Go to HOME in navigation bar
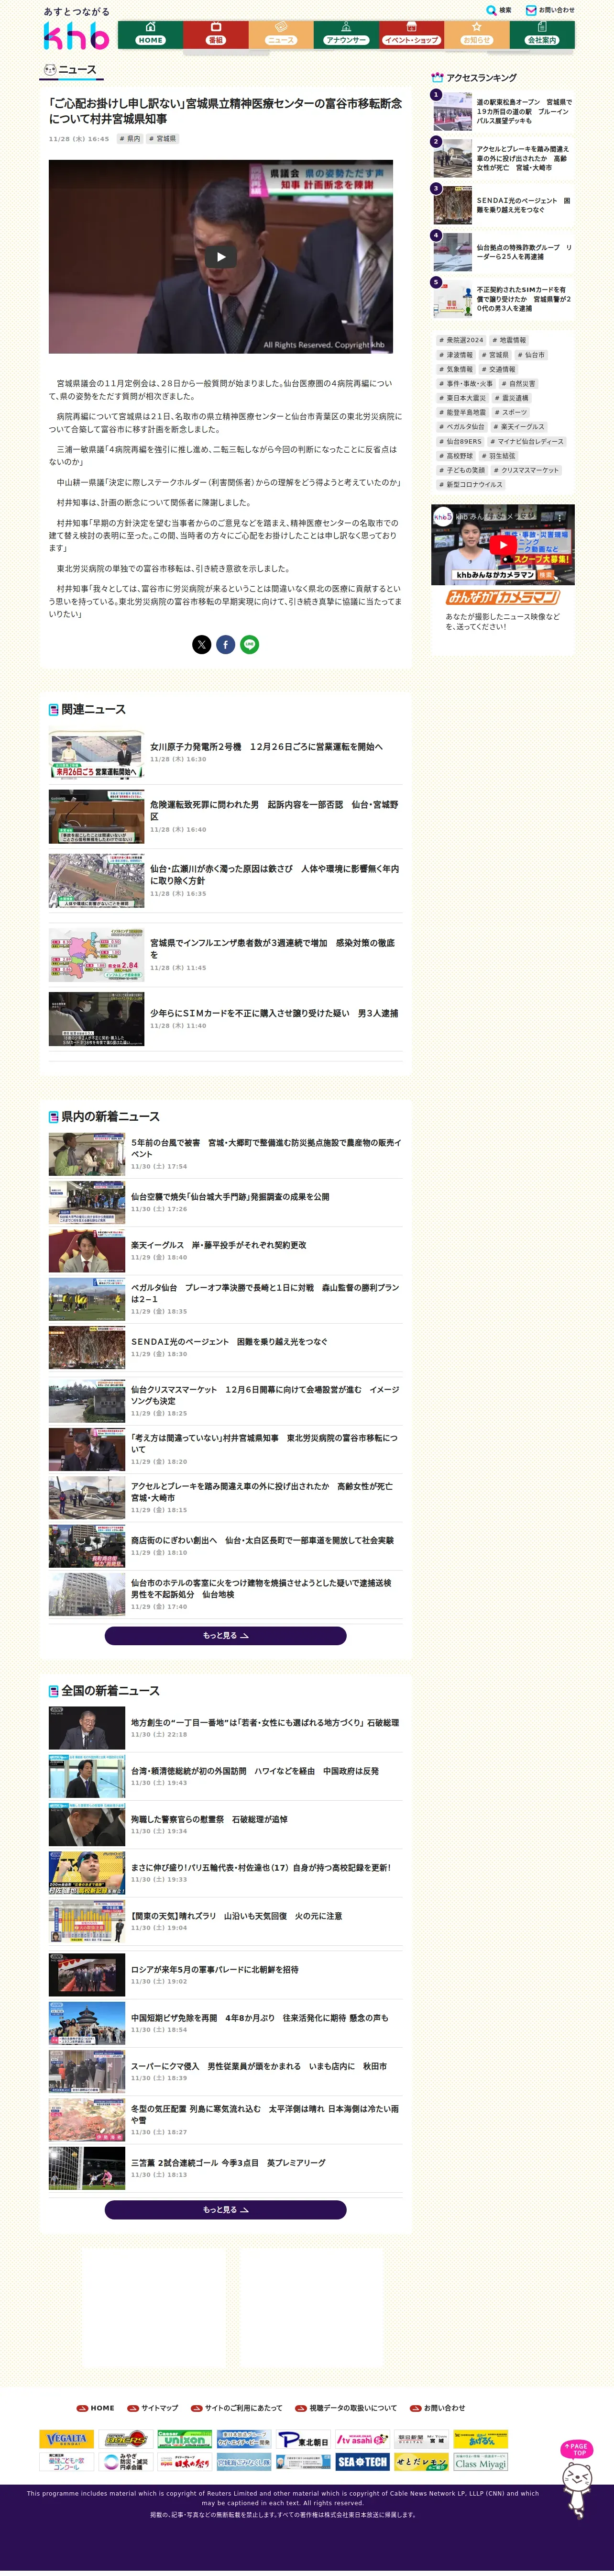Screen dimensions: 614x2576 (150, 34)
